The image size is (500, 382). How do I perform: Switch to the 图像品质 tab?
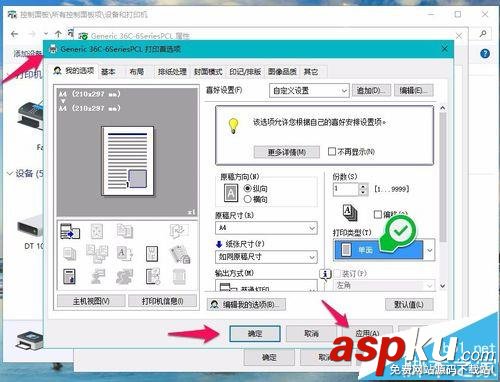click(x=282, y=72)
